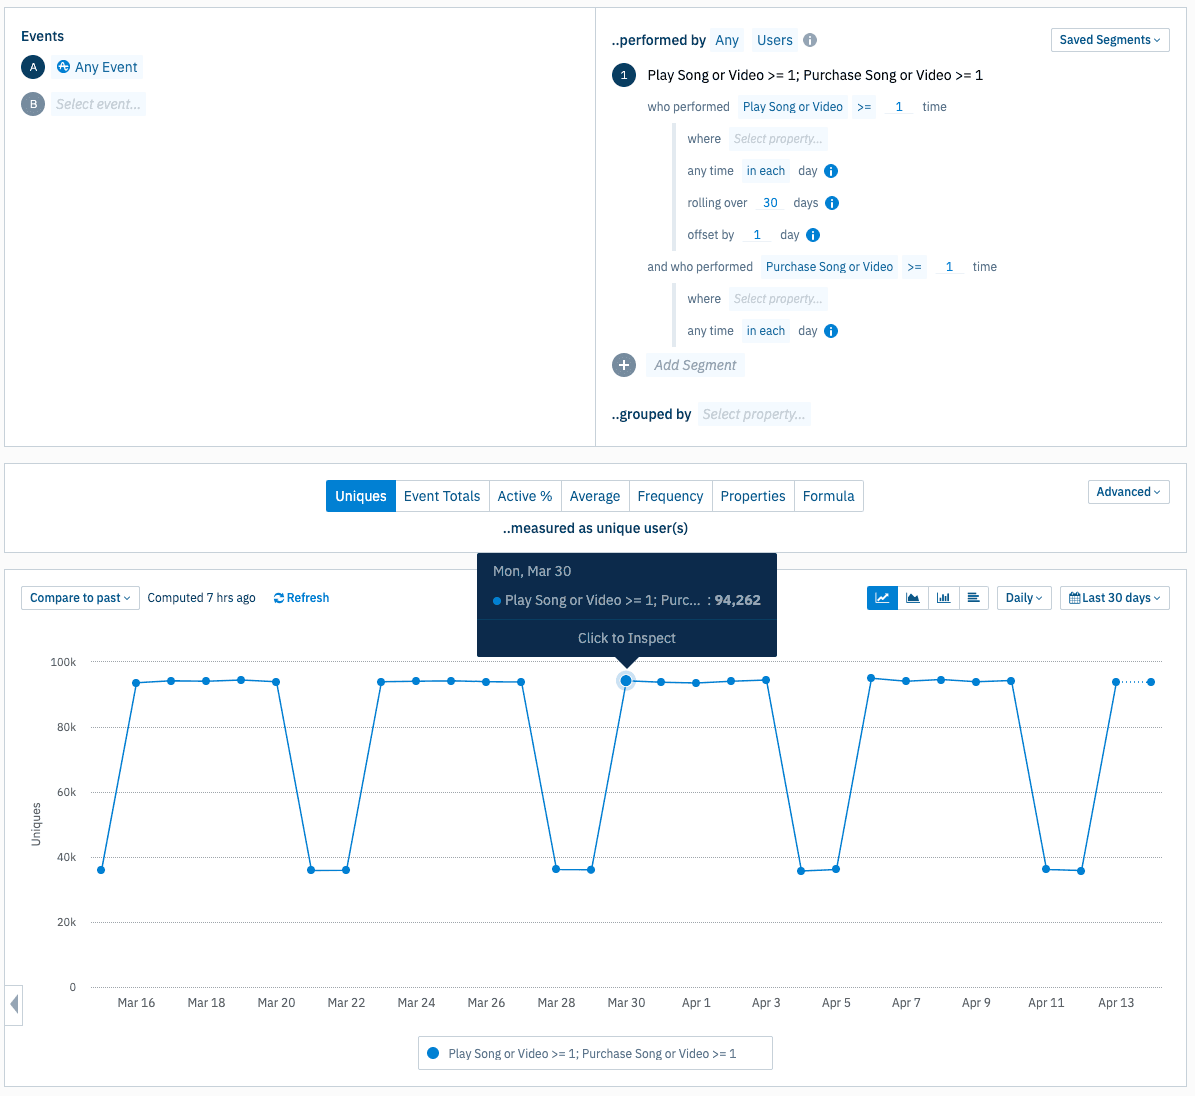The height and width of the screenshot is (1096, 1195).
Task: Click the grouped by Select property field
Action: (753, 414)
